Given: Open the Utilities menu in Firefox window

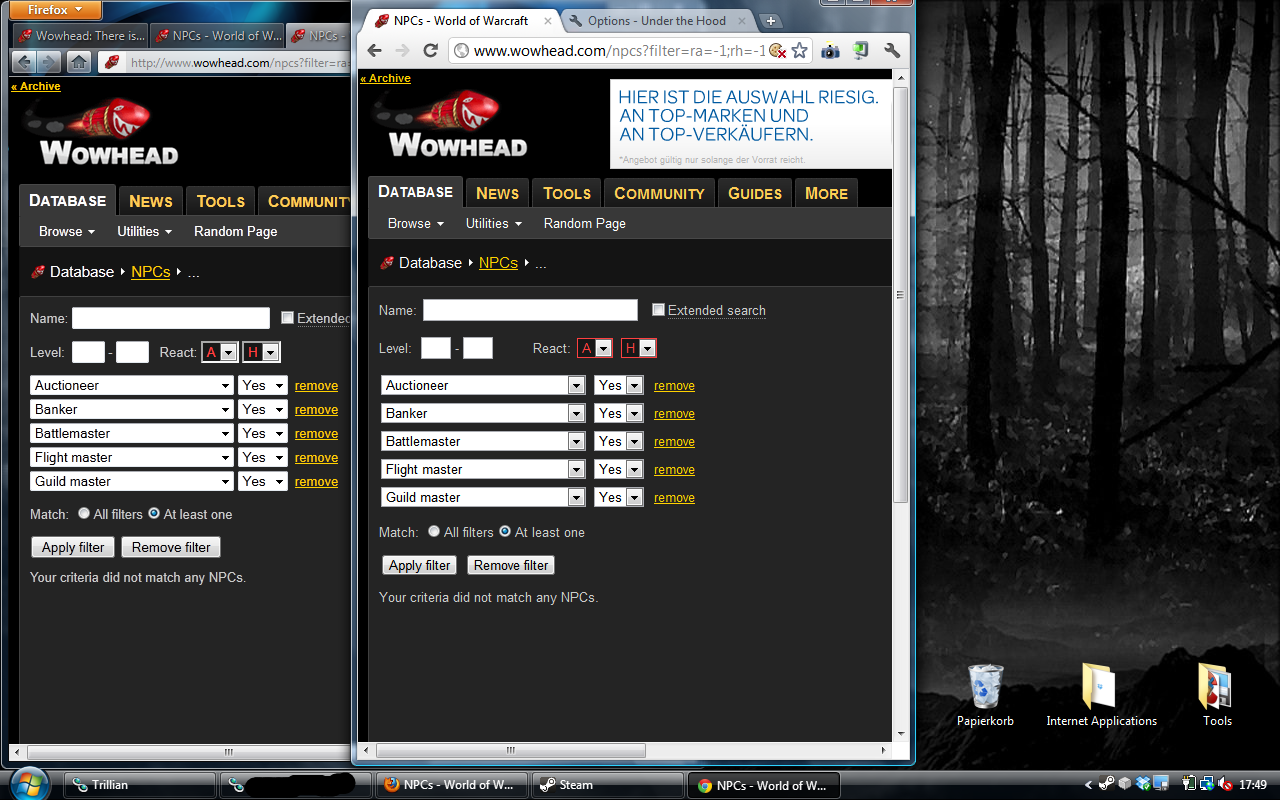Looking at the screenshot, I should pos(144,231).
